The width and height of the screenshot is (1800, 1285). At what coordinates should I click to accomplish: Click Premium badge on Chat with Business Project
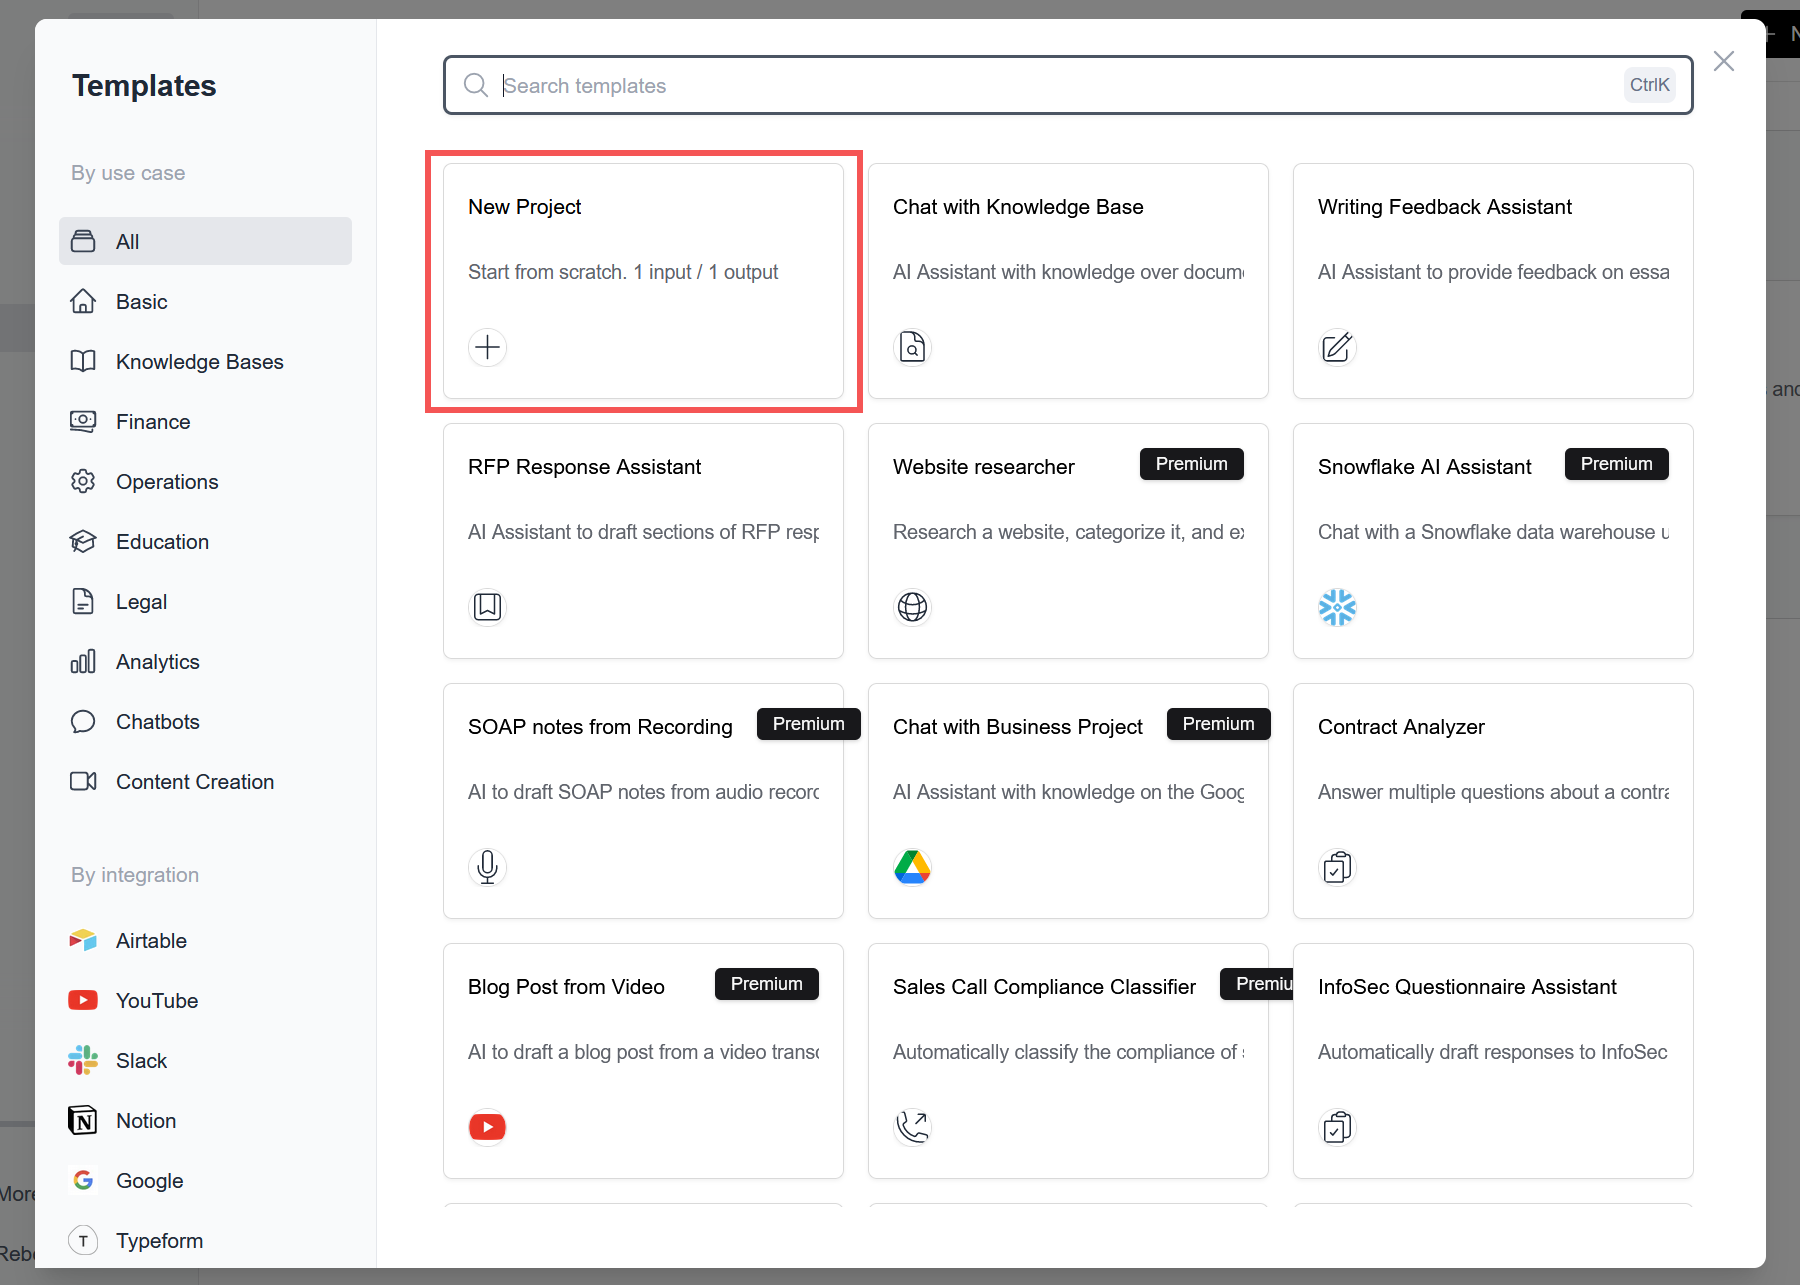point(1218,724)
